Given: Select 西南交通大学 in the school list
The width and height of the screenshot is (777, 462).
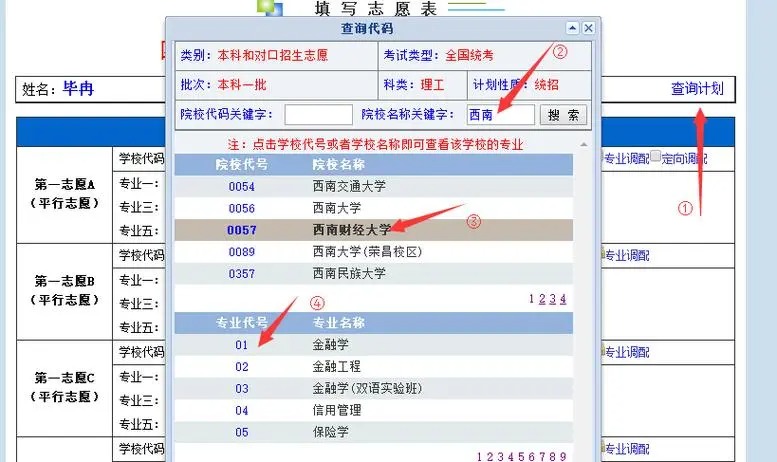Looking at the screenshot, I should [349, 186].
